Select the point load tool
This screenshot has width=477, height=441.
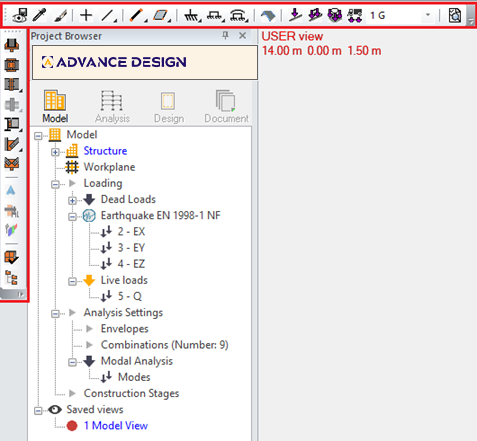tap(295, 15)
